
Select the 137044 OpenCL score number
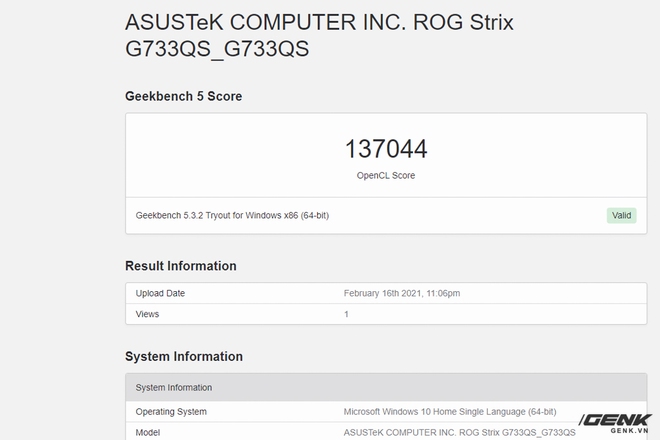[386, 149]
